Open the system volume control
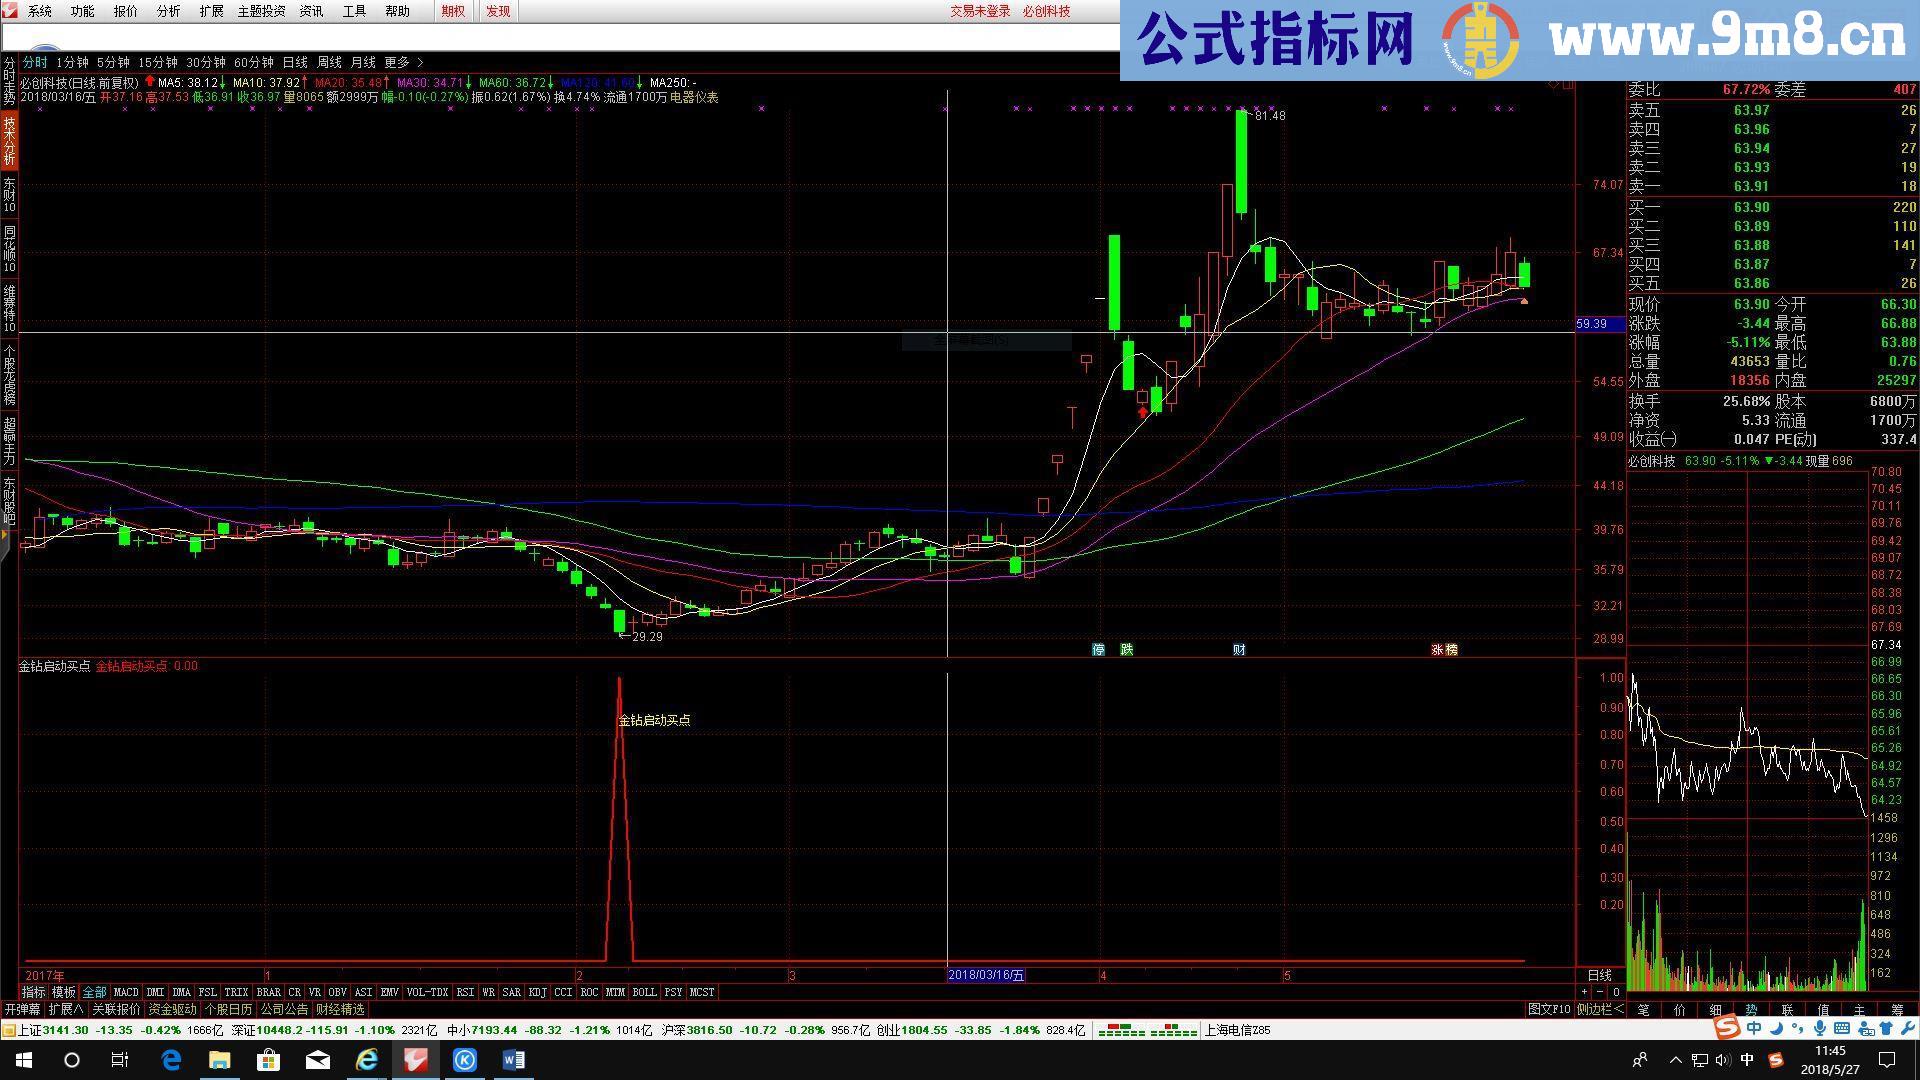The width and height of the screenshot is (1920, 1080). click(1721, 1060)
